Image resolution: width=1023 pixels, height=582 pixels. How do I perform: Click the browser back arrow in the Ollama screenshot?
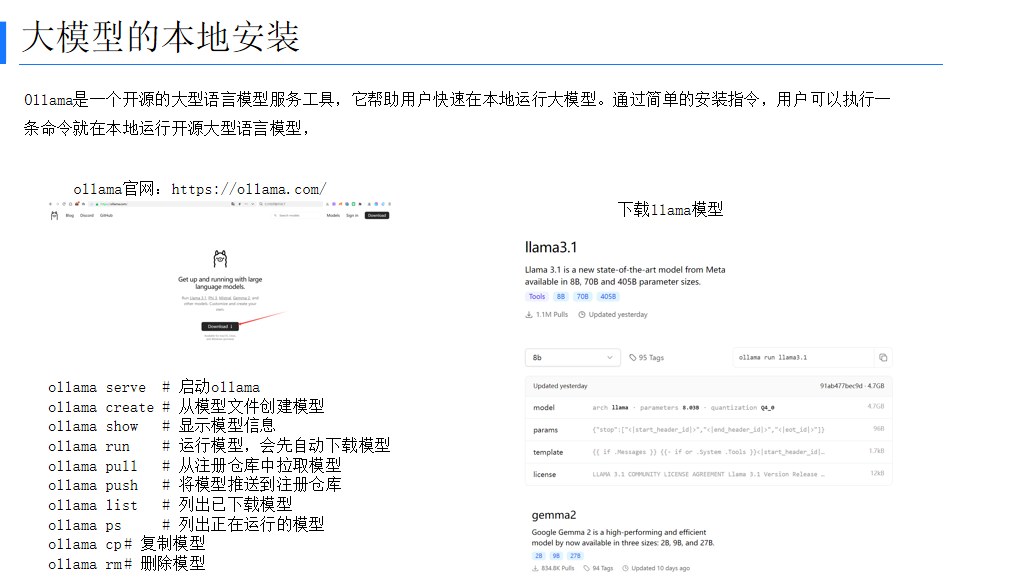tap(50, 204)
